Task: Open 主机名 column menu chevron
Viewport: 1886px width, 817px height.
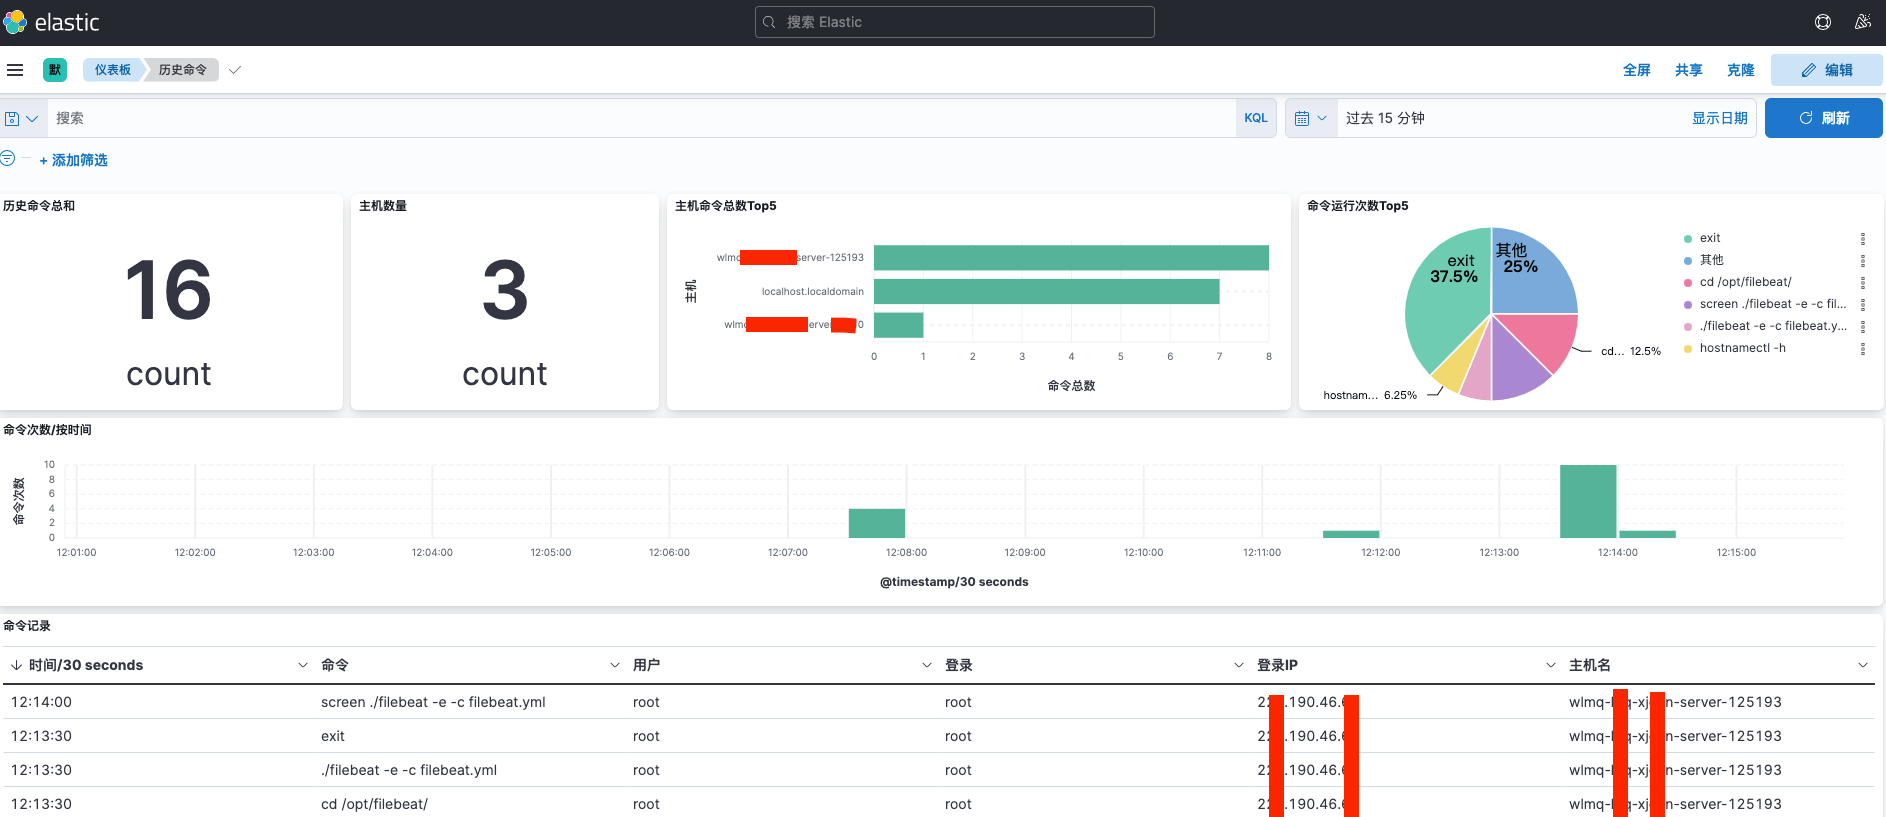Action: click(1863, 665)
